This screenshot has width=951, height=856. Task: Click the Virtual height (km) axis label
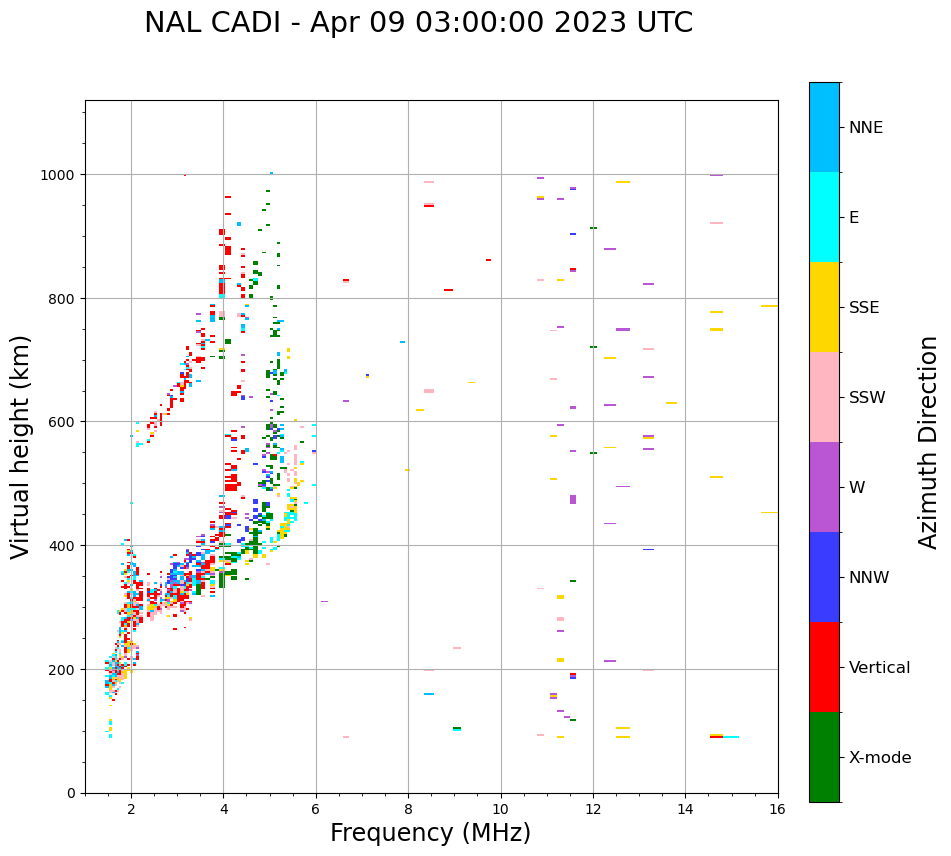(21, 446)
